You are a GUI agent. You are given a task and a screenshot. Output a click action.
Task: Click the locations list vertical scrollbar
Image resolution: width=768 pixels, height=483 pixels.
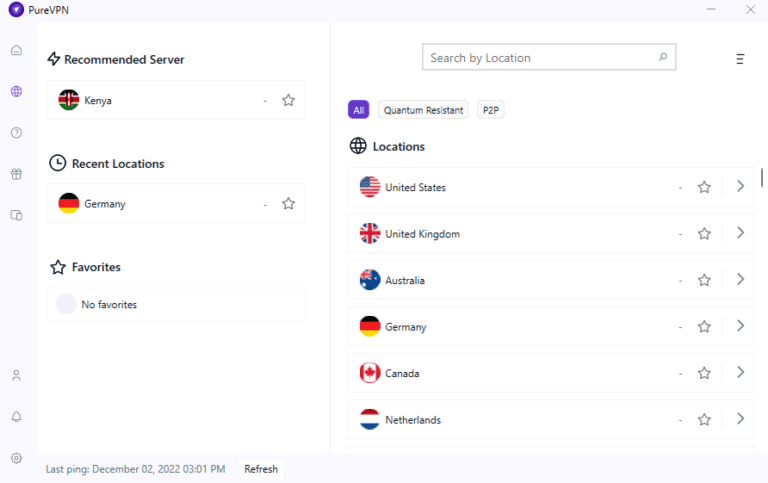tap(762, 177)
